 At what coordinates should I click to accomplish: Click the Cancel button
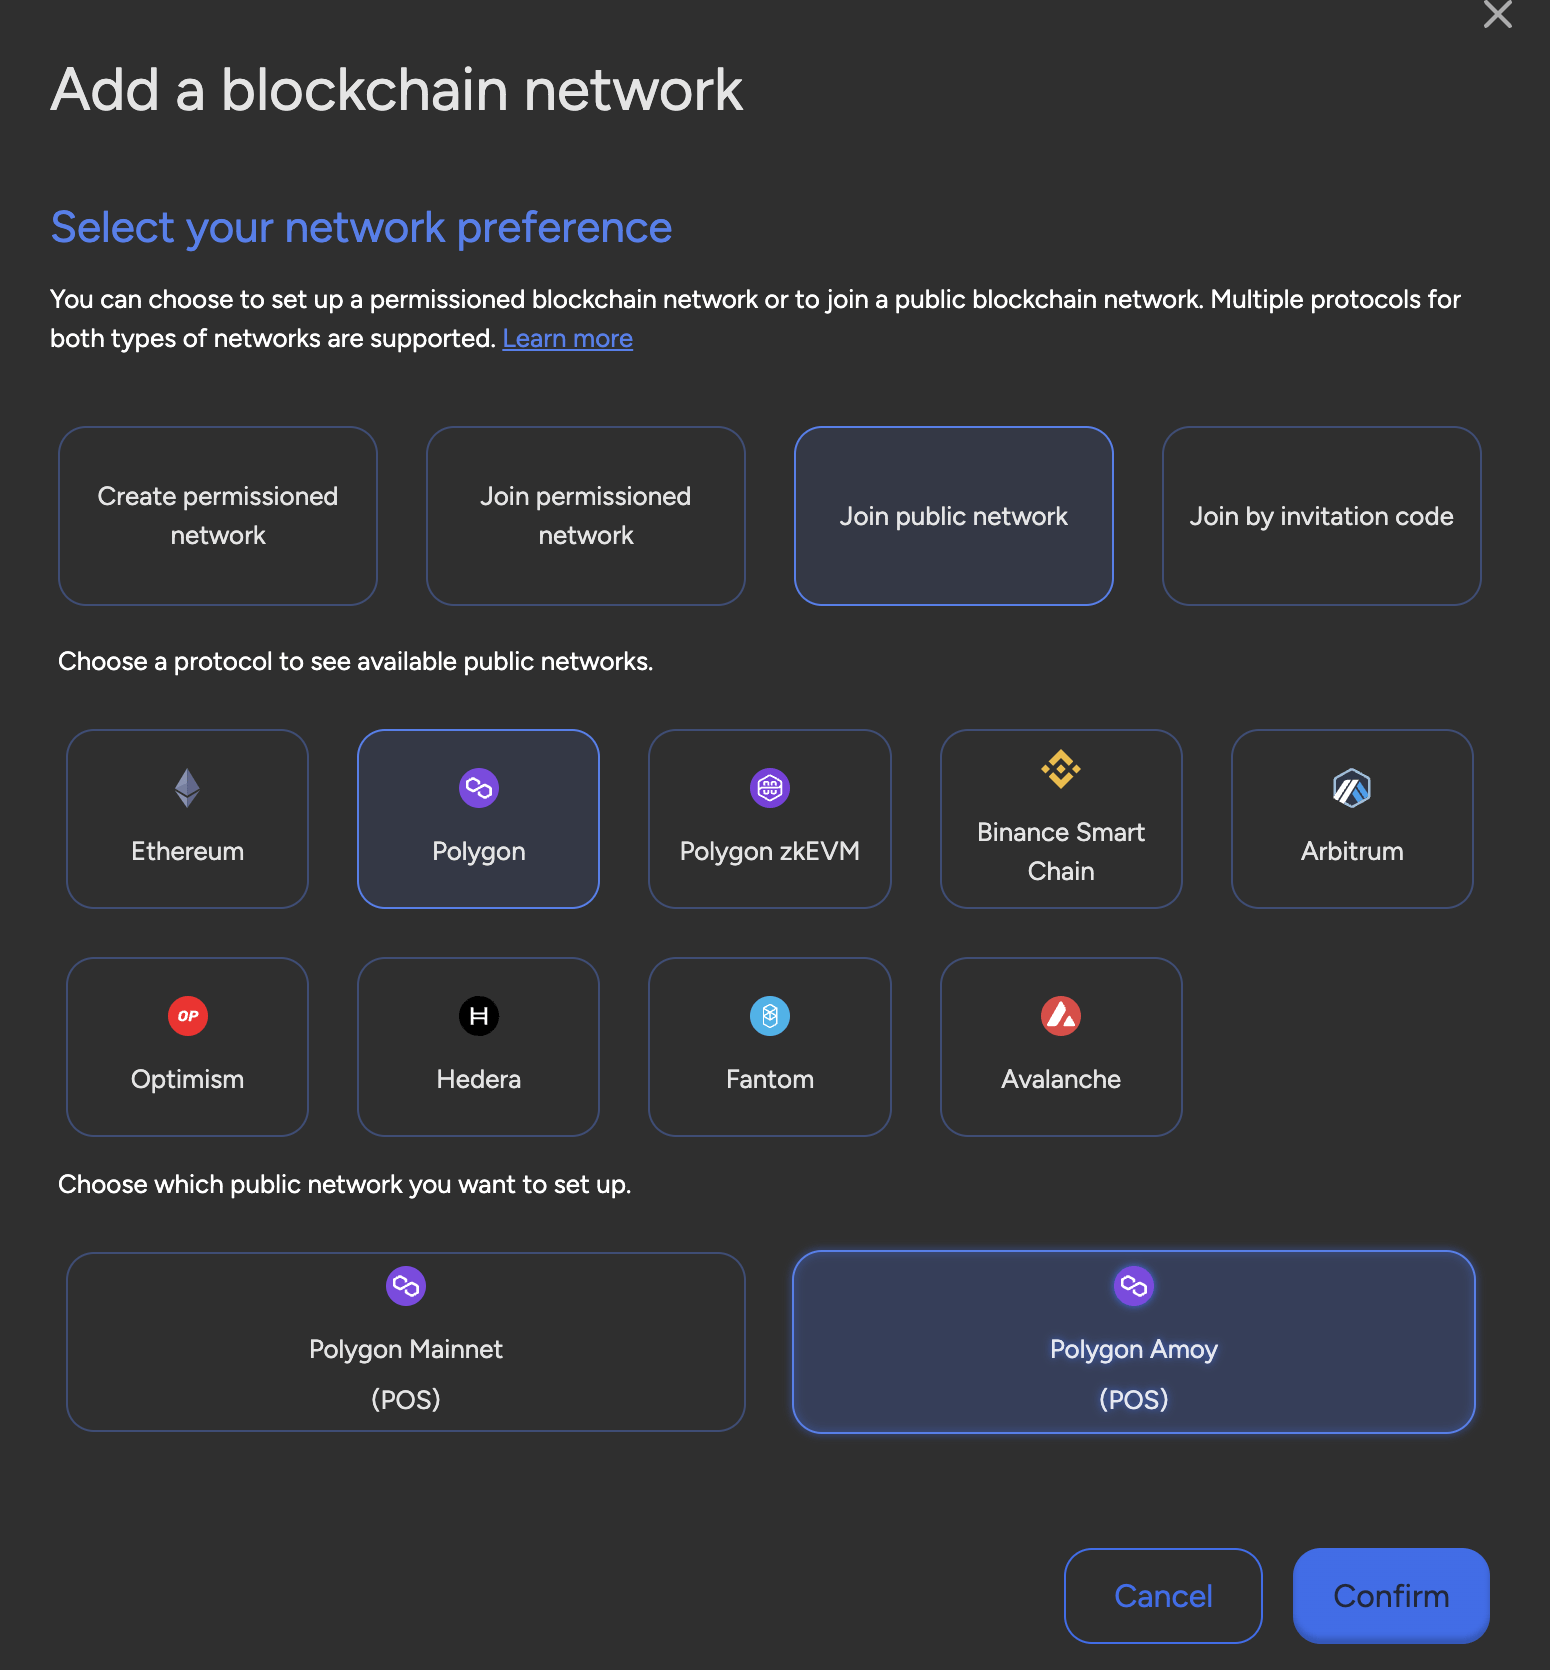(1163, 1596)
